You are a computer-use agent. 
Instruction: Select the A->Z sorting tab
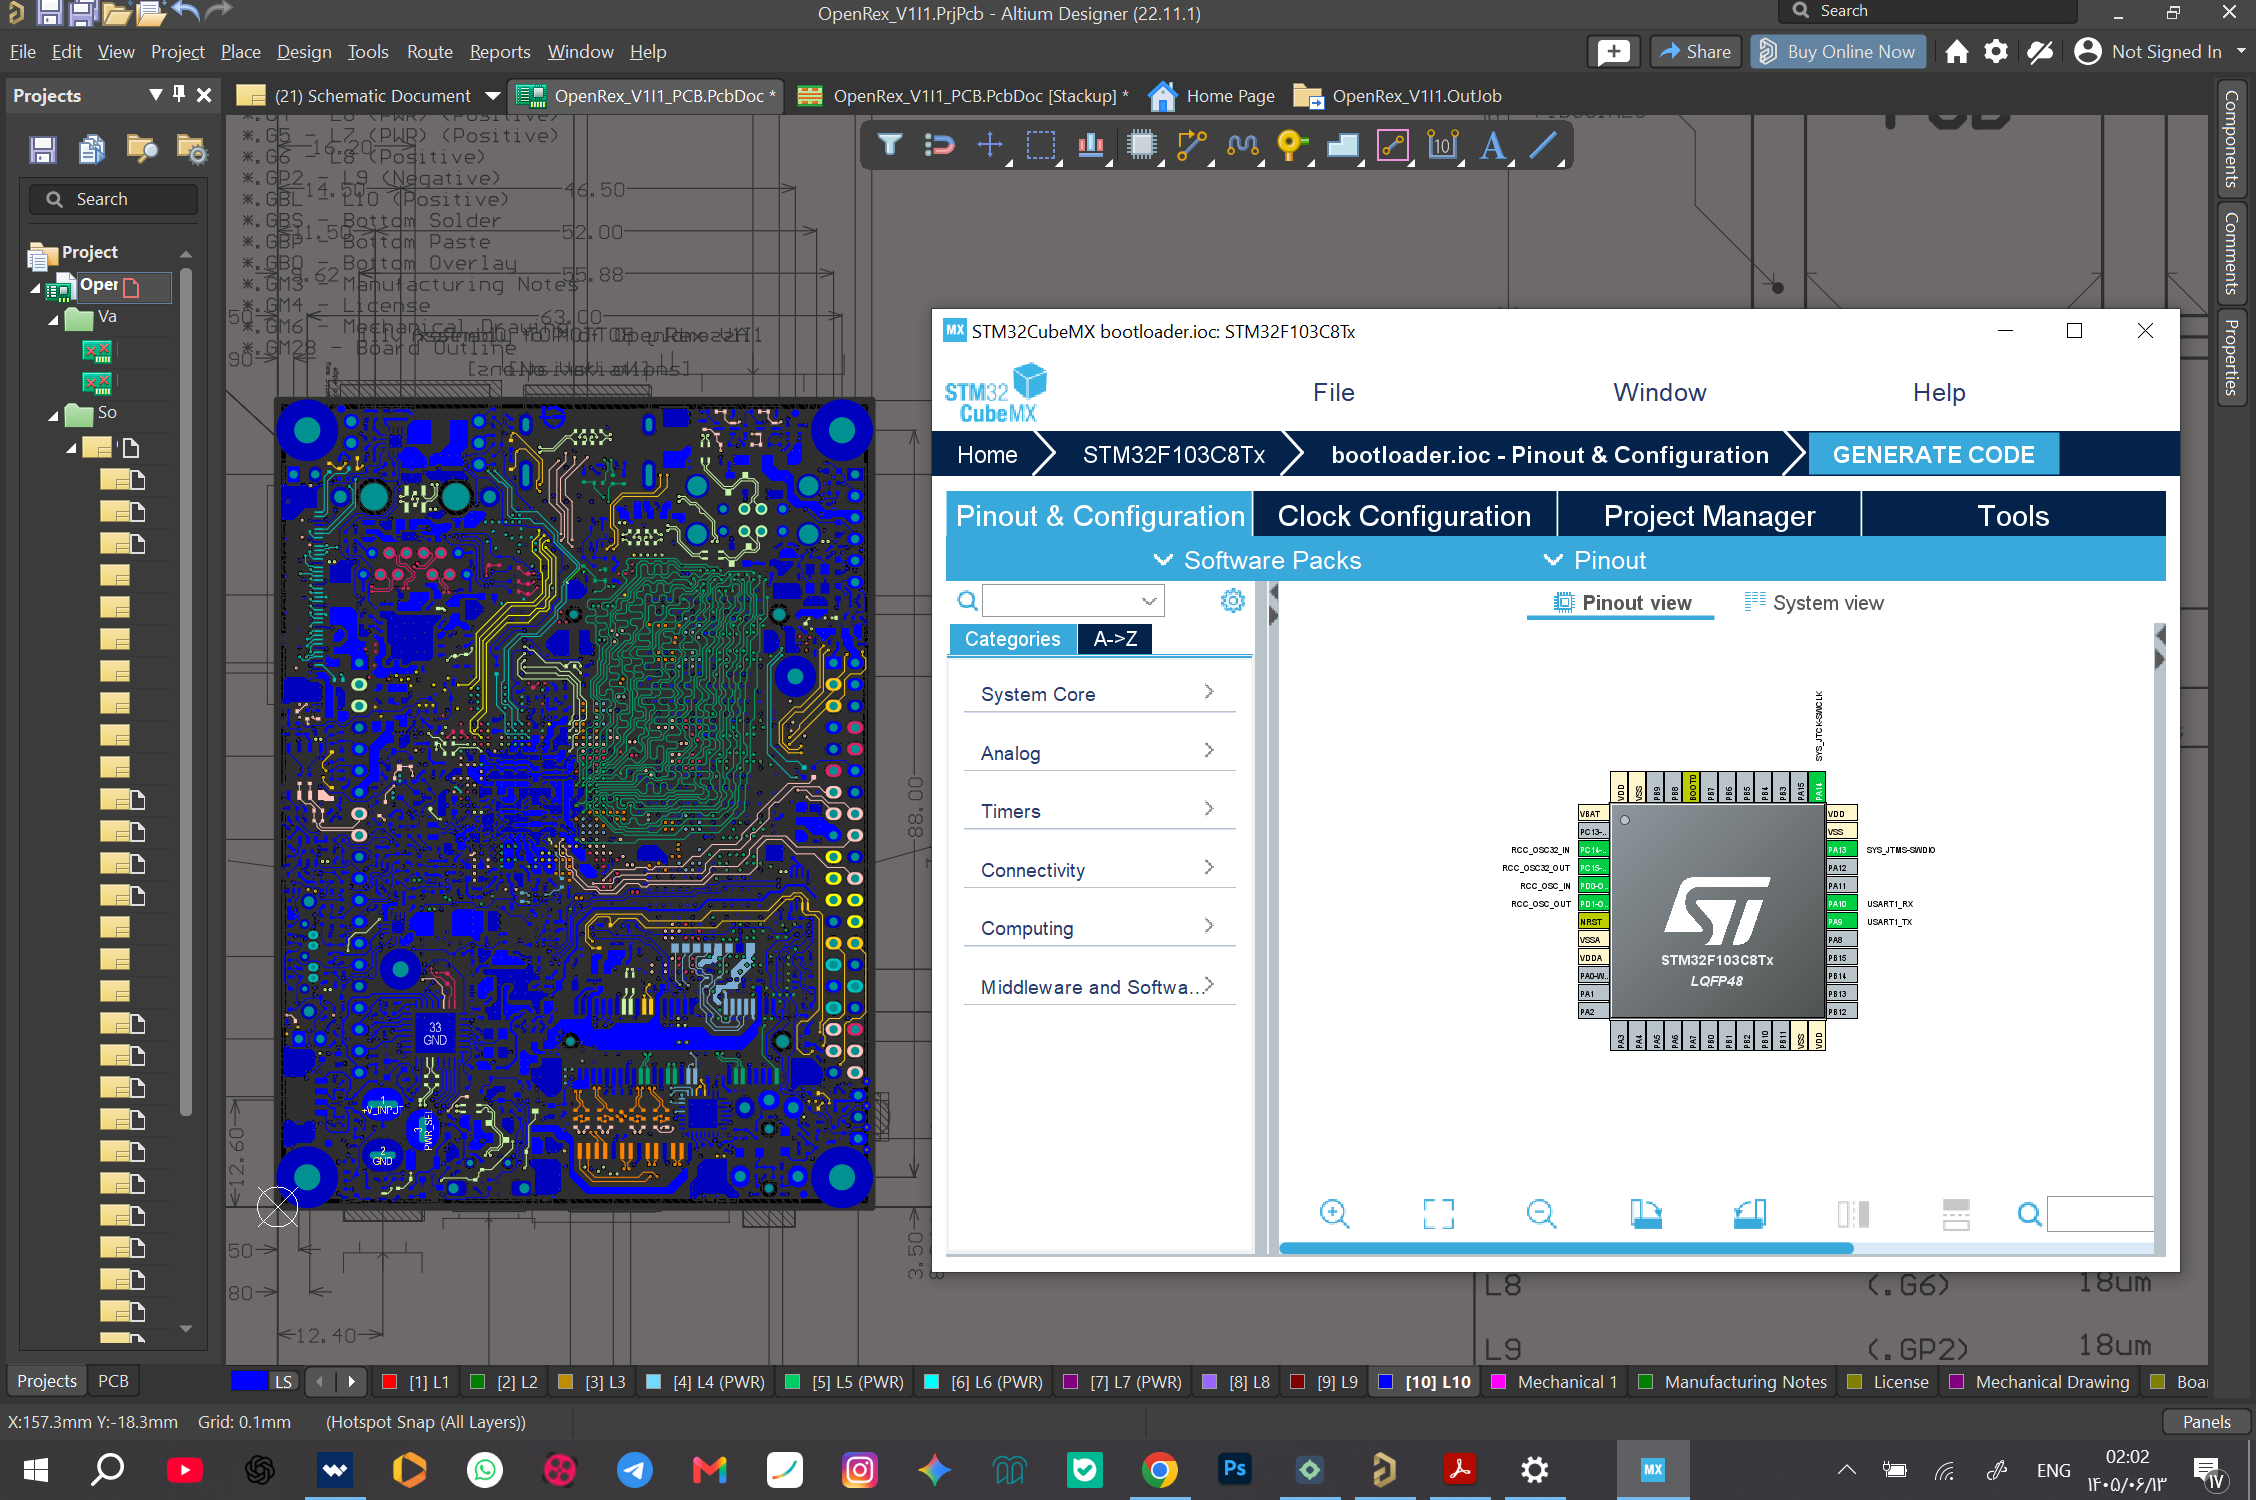coord(1115,639)
